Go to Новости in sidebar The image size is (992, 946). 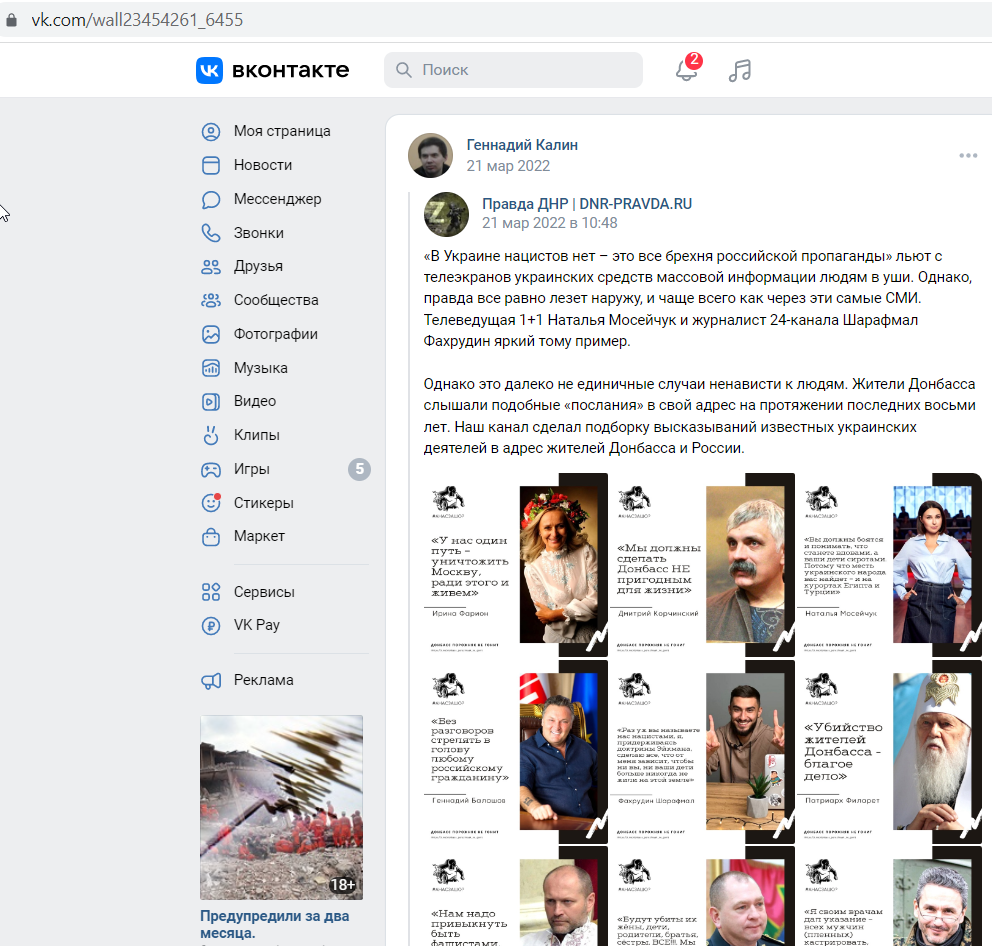click(x=263, y=165)
